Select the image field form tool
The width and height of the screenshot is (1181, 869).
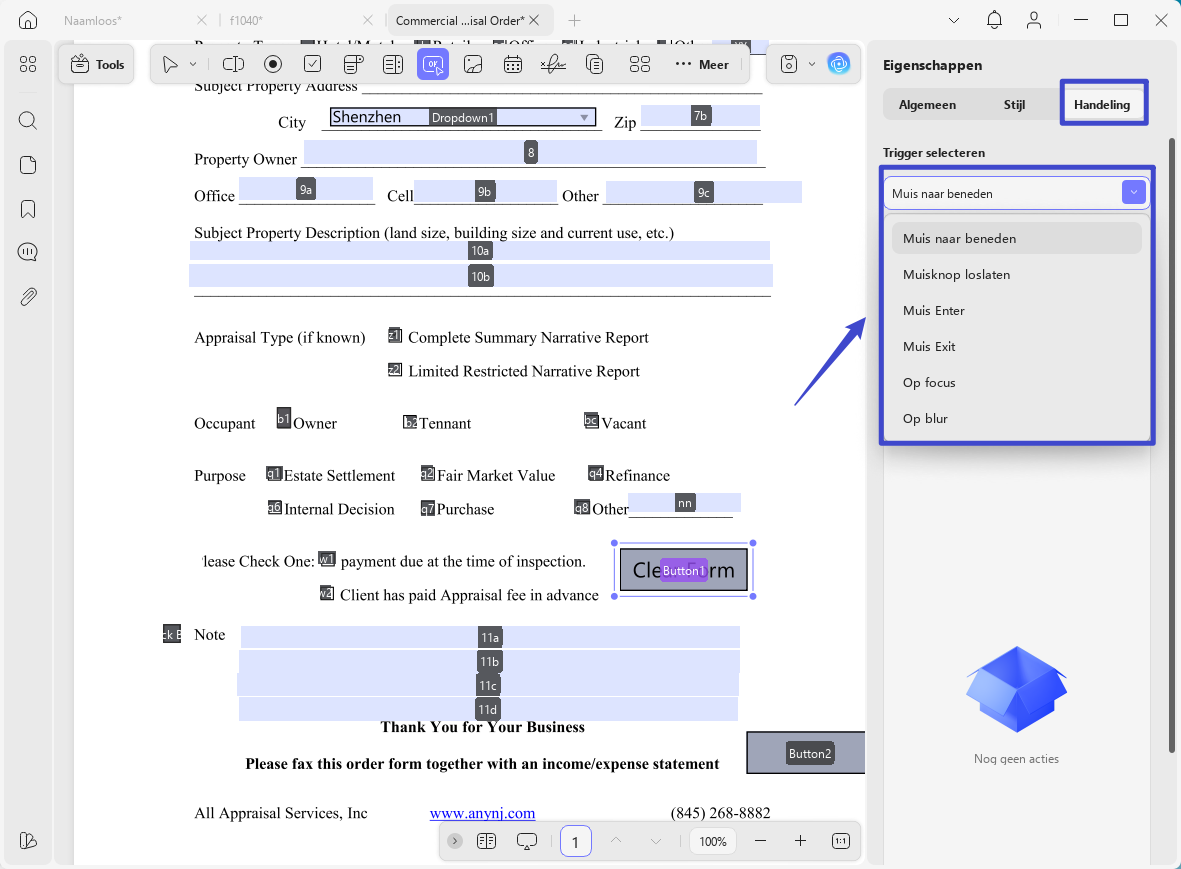tap(473, 65)
